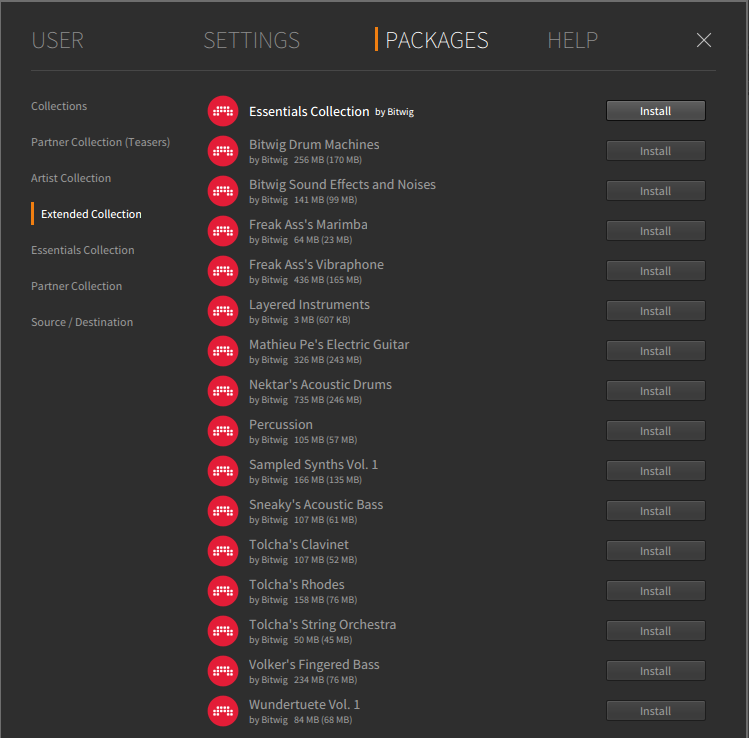Image resolution: width=749 pixels, height=738 pixels.
Task: Install Bitwig Sound Effects and Noises
Action: 655,191
